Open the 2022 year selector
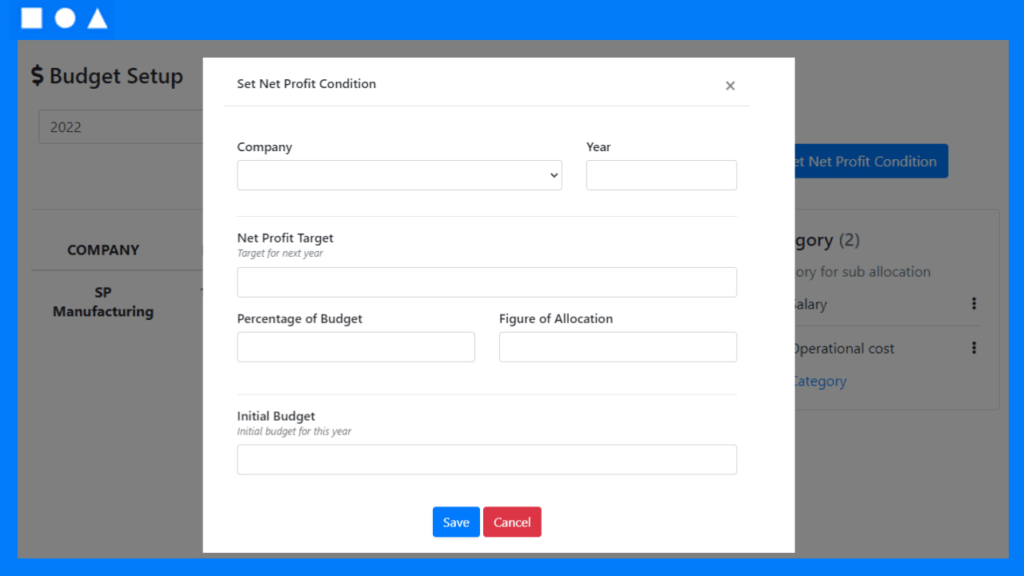1024x576 pixels. pos(120,127)
